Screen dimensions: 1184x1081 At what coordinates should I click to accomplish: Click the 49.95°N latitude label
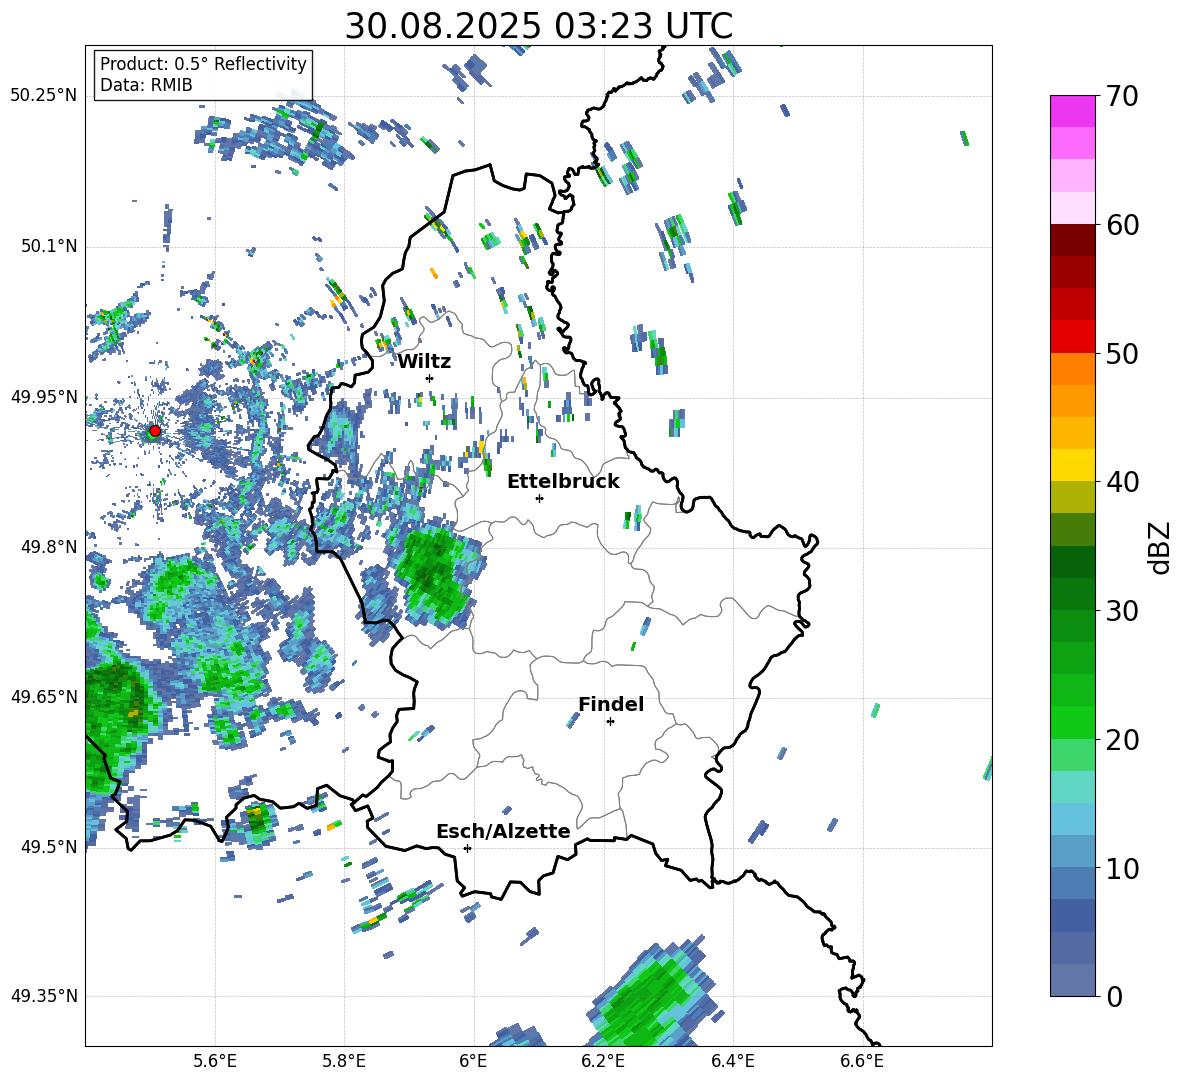coord(44,396)
